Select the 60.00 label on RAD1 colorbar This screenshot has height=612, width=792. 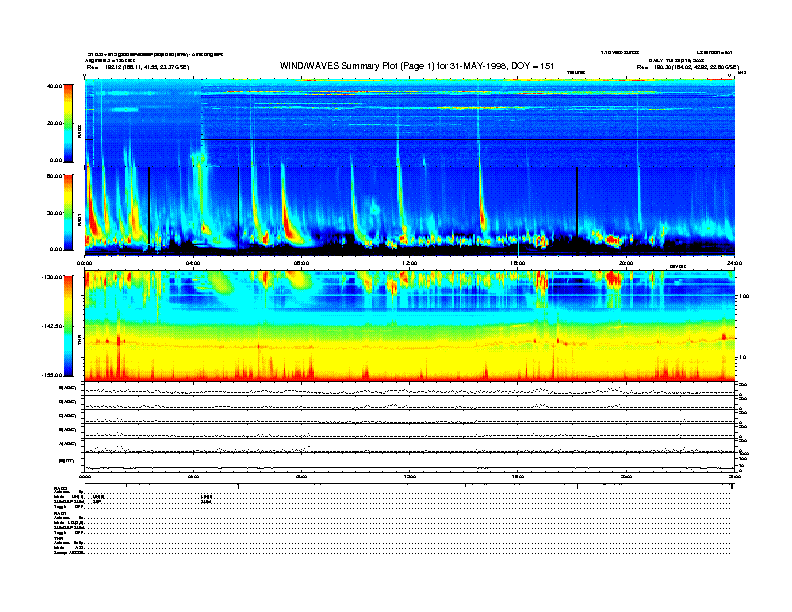point(54,176)
